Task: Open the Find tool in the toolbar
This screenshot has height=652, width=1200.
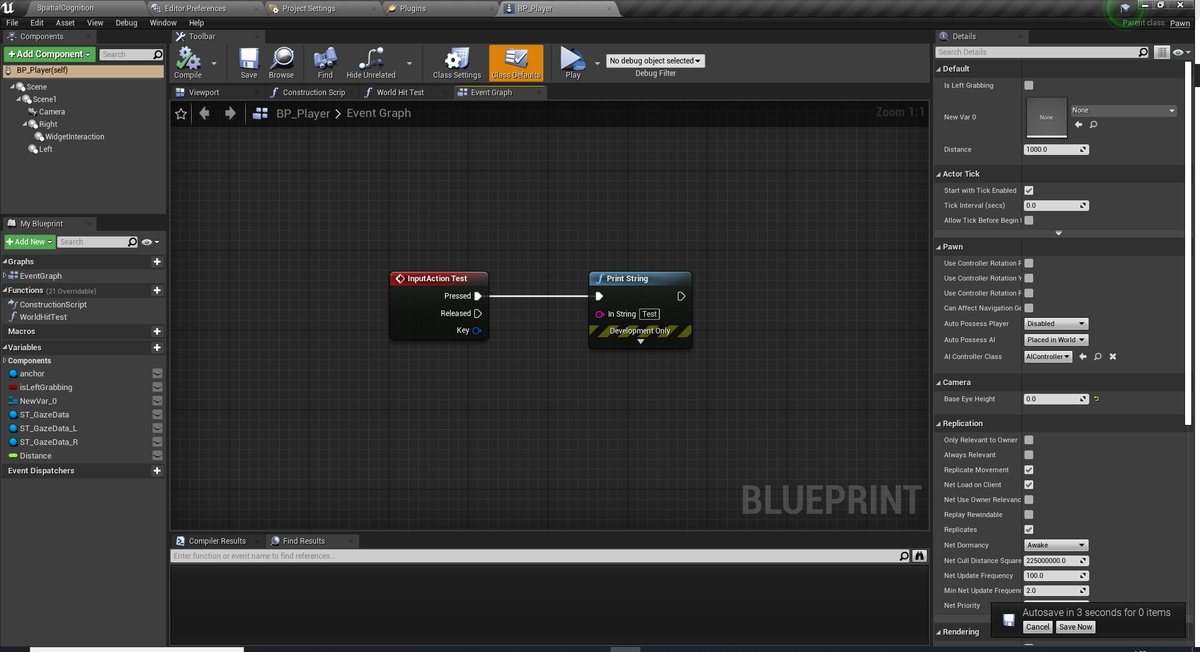Action: 325,63
